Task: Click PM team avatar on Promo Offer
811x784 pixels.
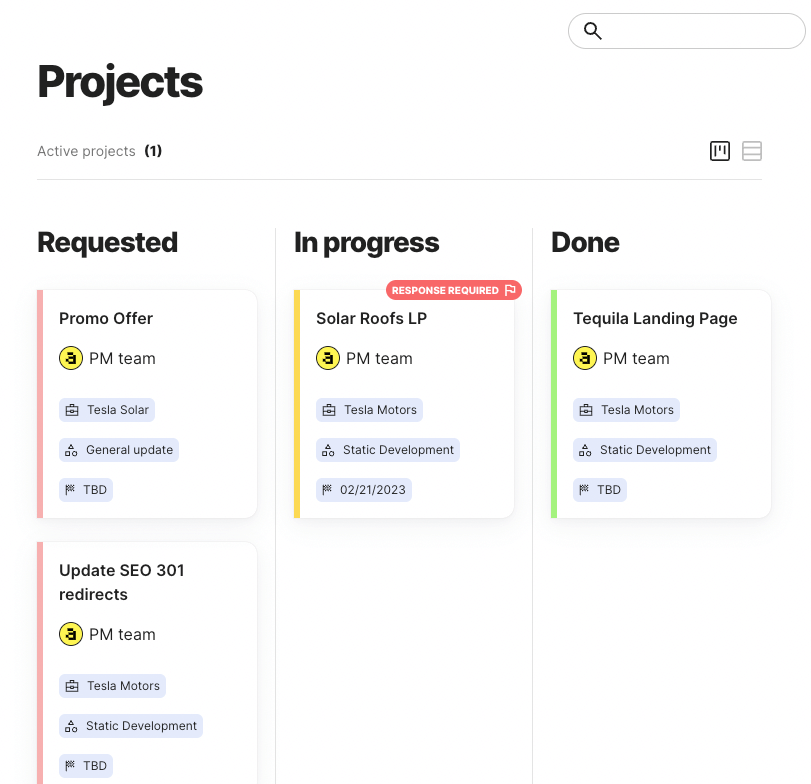Action: coord(71,358)
